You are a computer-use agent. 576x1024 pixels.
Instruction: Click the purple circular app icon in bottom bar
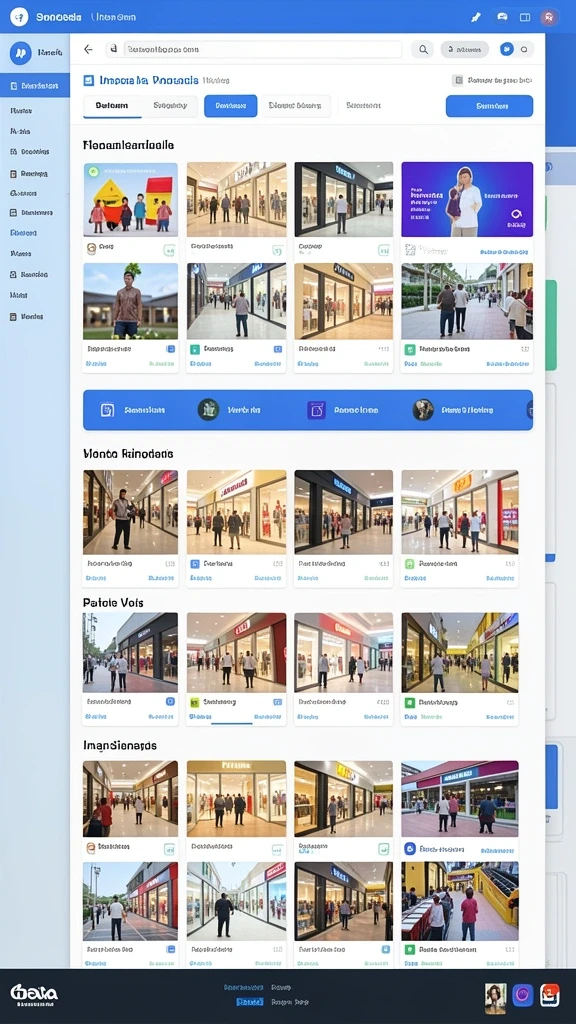522,995
